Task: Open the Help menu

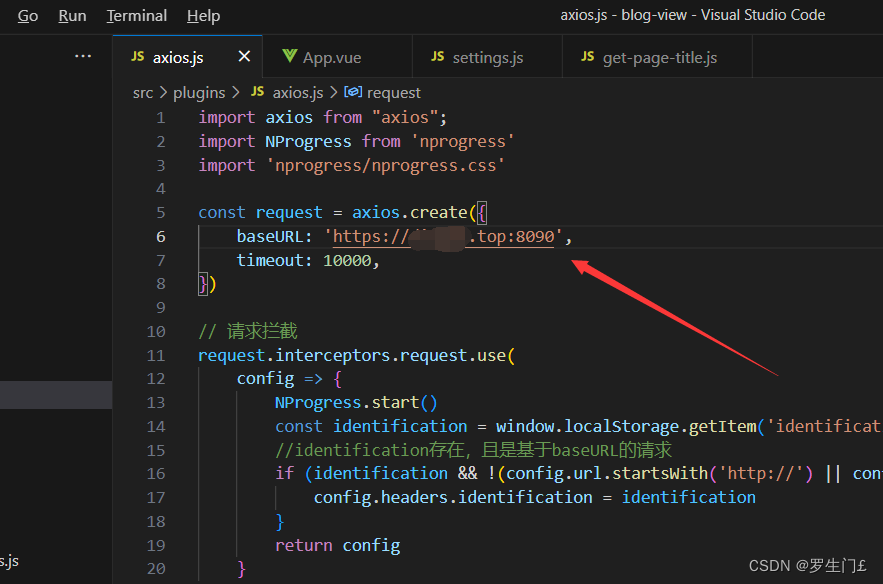Action: [x=203, y=16]
